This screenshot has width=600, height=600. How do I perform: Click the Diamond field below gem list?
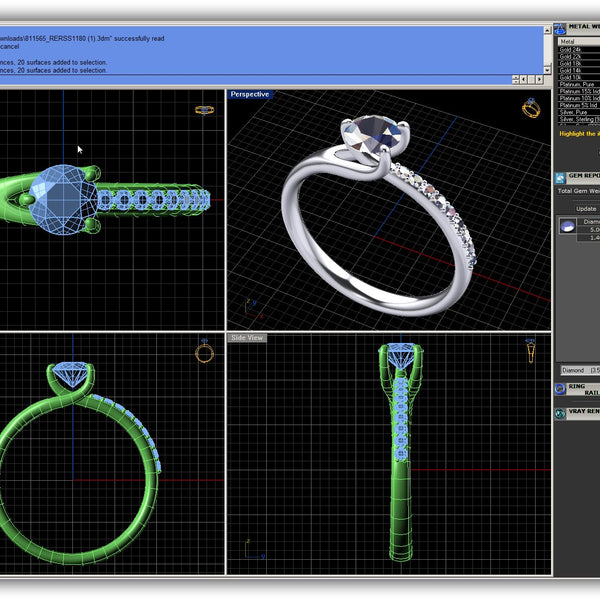click(x=578, y=370)
